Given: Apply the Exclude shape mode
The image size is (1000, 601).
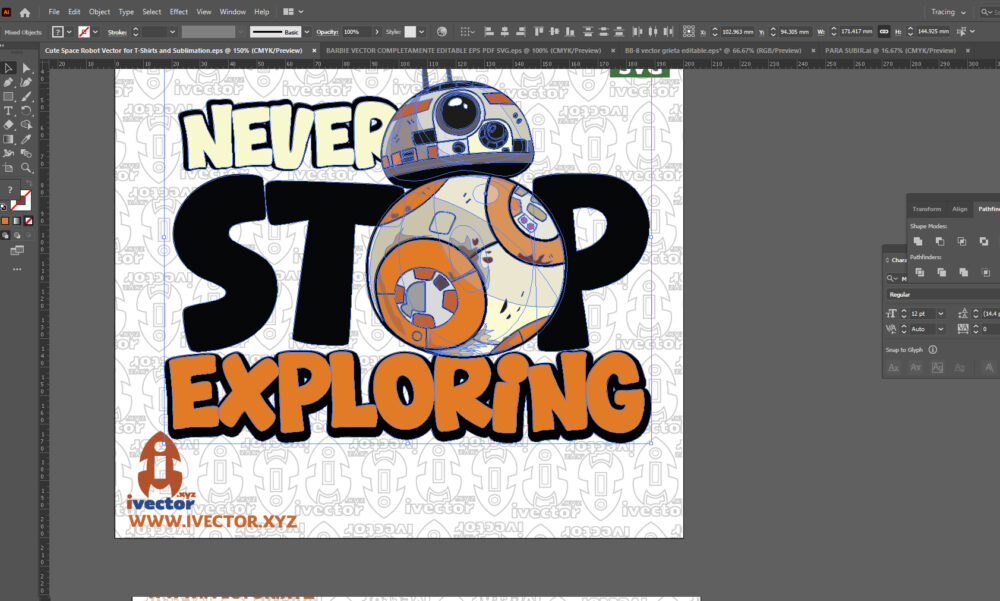Looking at the screenshot, I should point(984,241).
